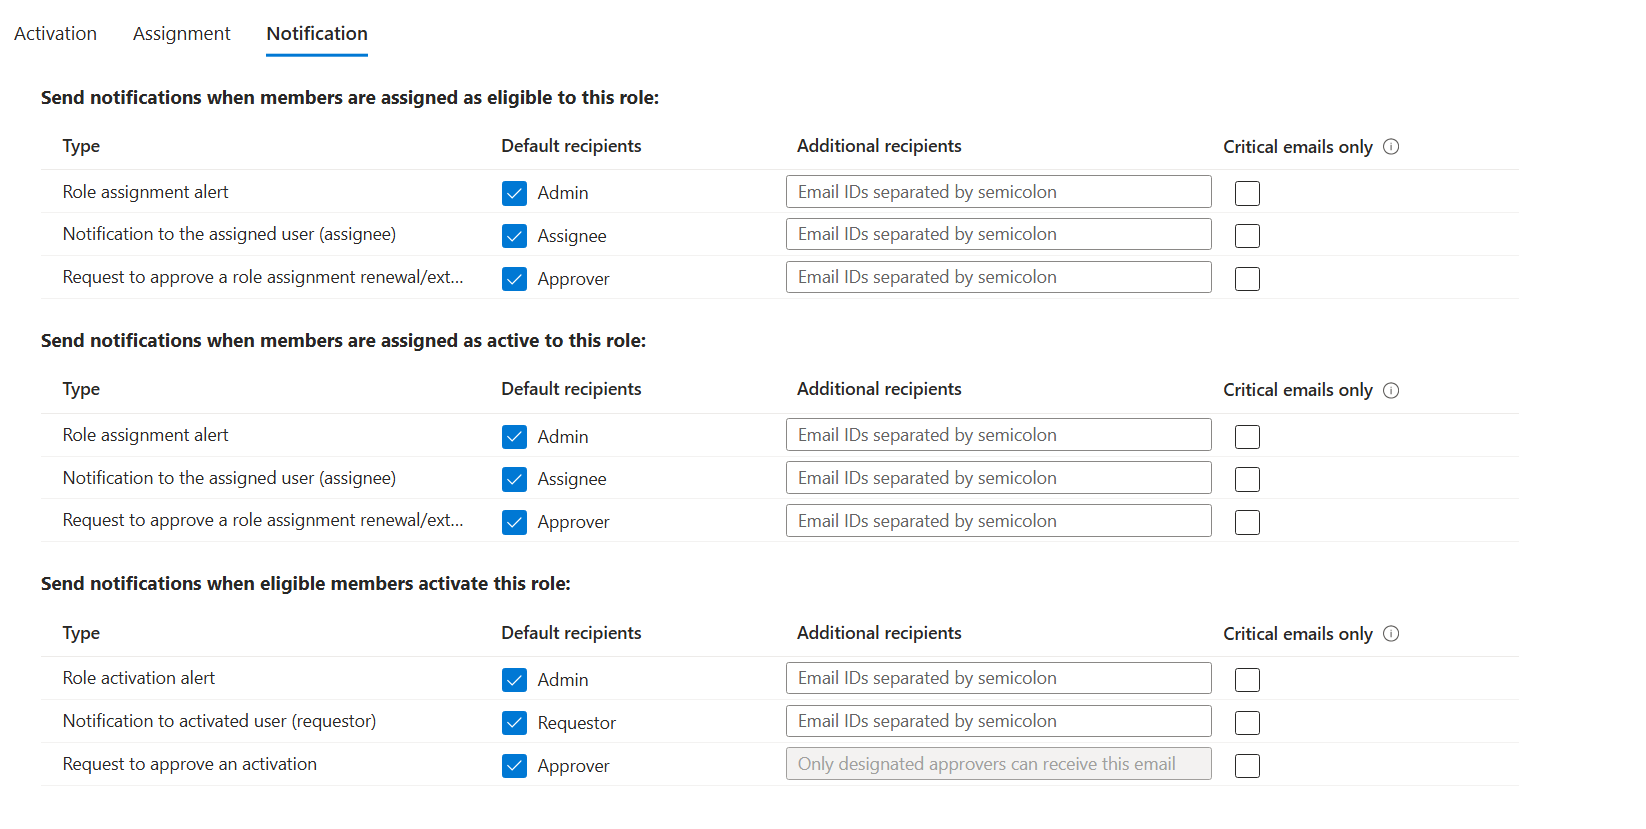This screenshot has width=1646, height=829.
Task: Enable critical emails only for Role activation alert
Action: click(1247, 680)
